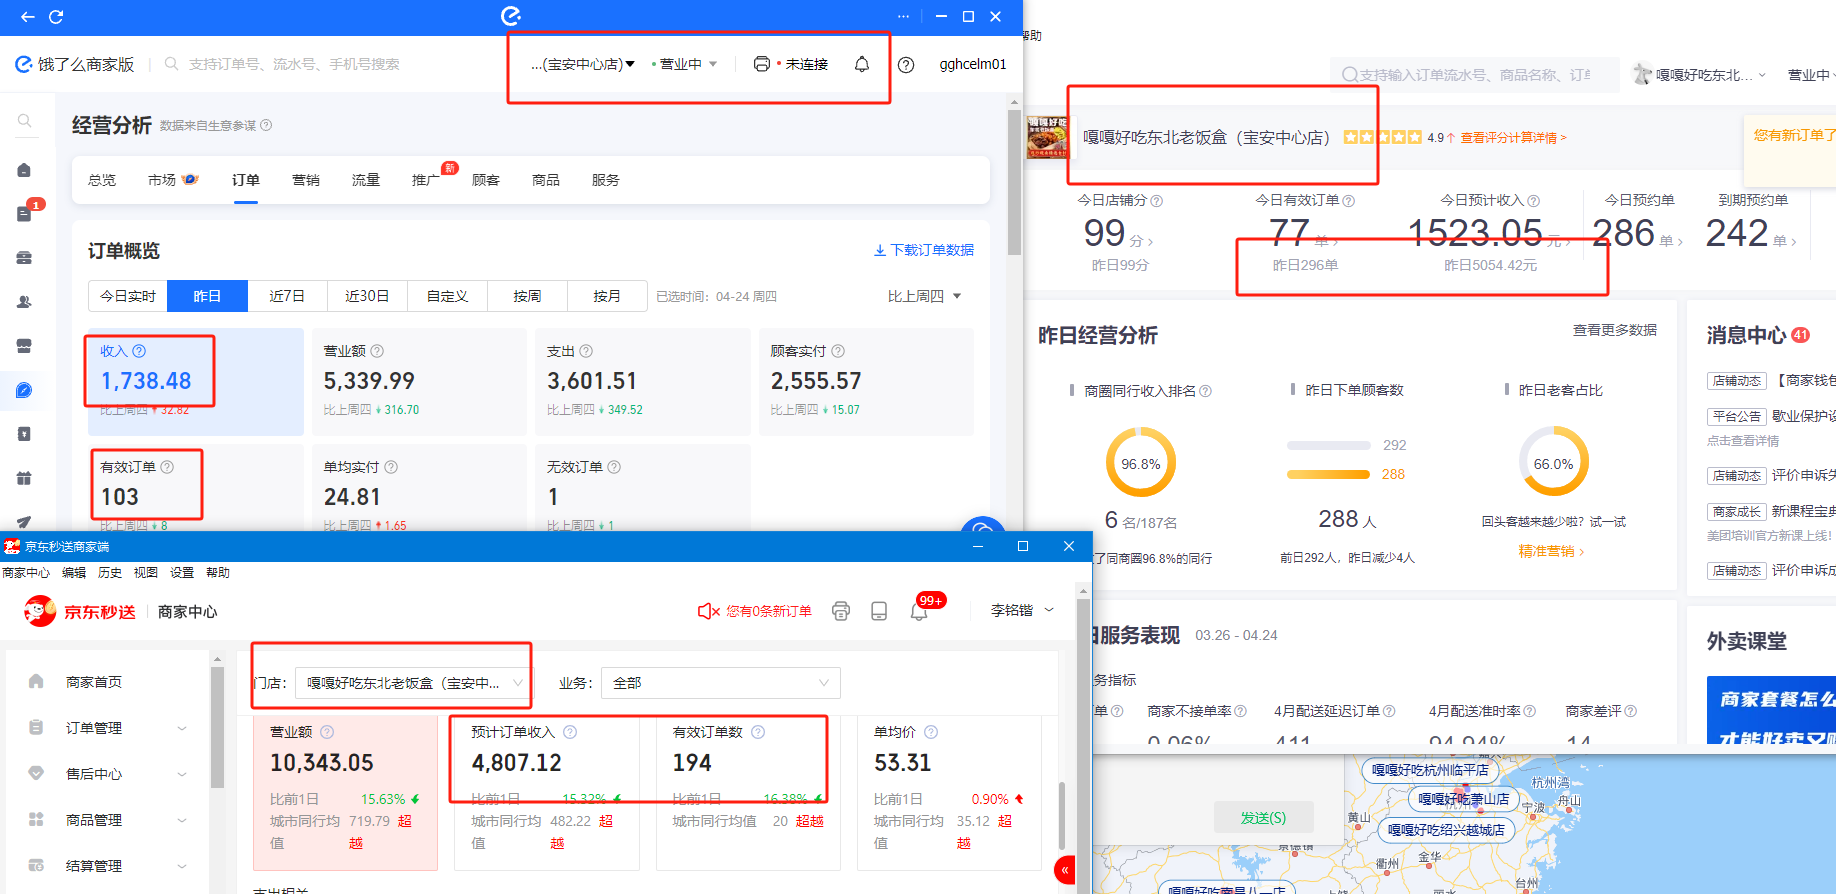The height and width of the screenshot is (894, 1836).
Task: Click the refresh icon in Eleme title bar
Action: tap(56, 17)
